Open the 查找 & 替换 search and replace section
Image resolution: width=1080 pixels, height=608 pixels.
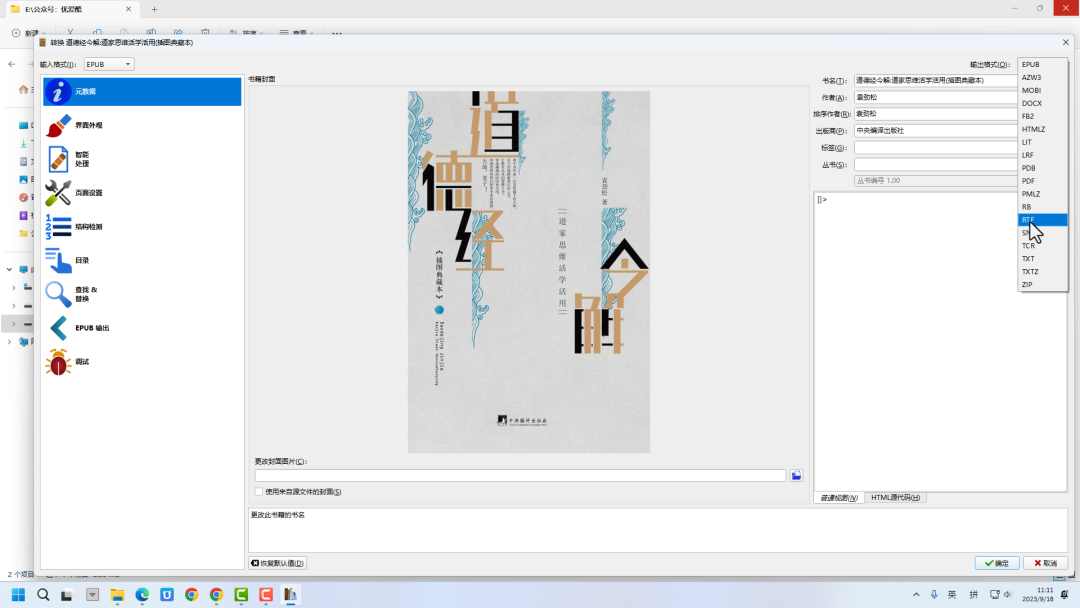142,294
